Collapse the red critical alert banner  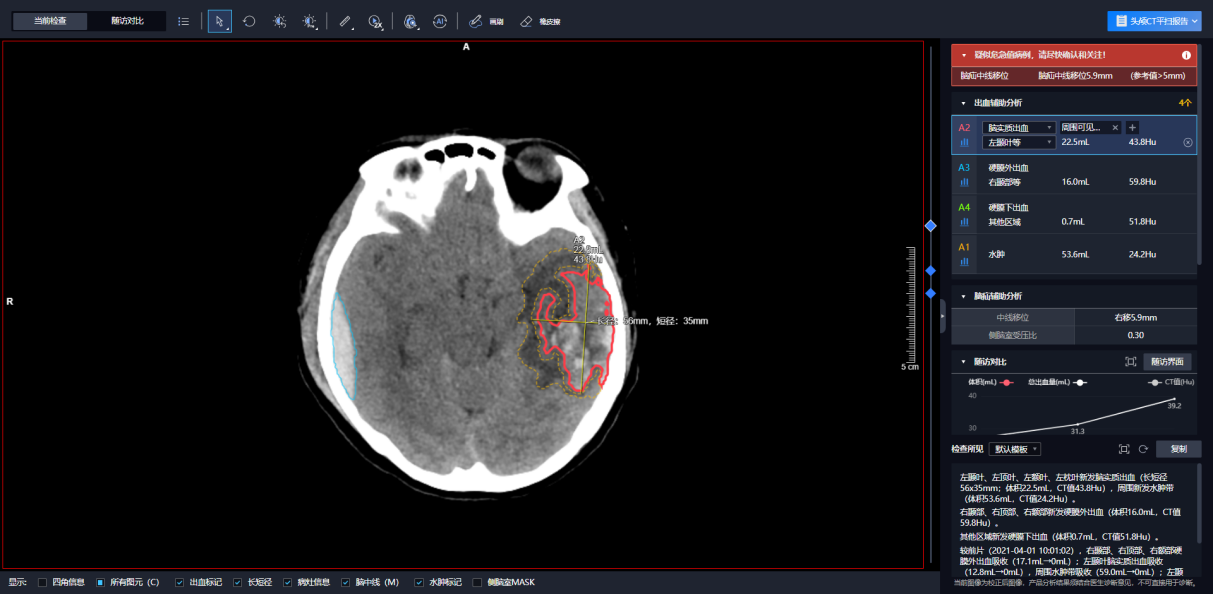964,55
